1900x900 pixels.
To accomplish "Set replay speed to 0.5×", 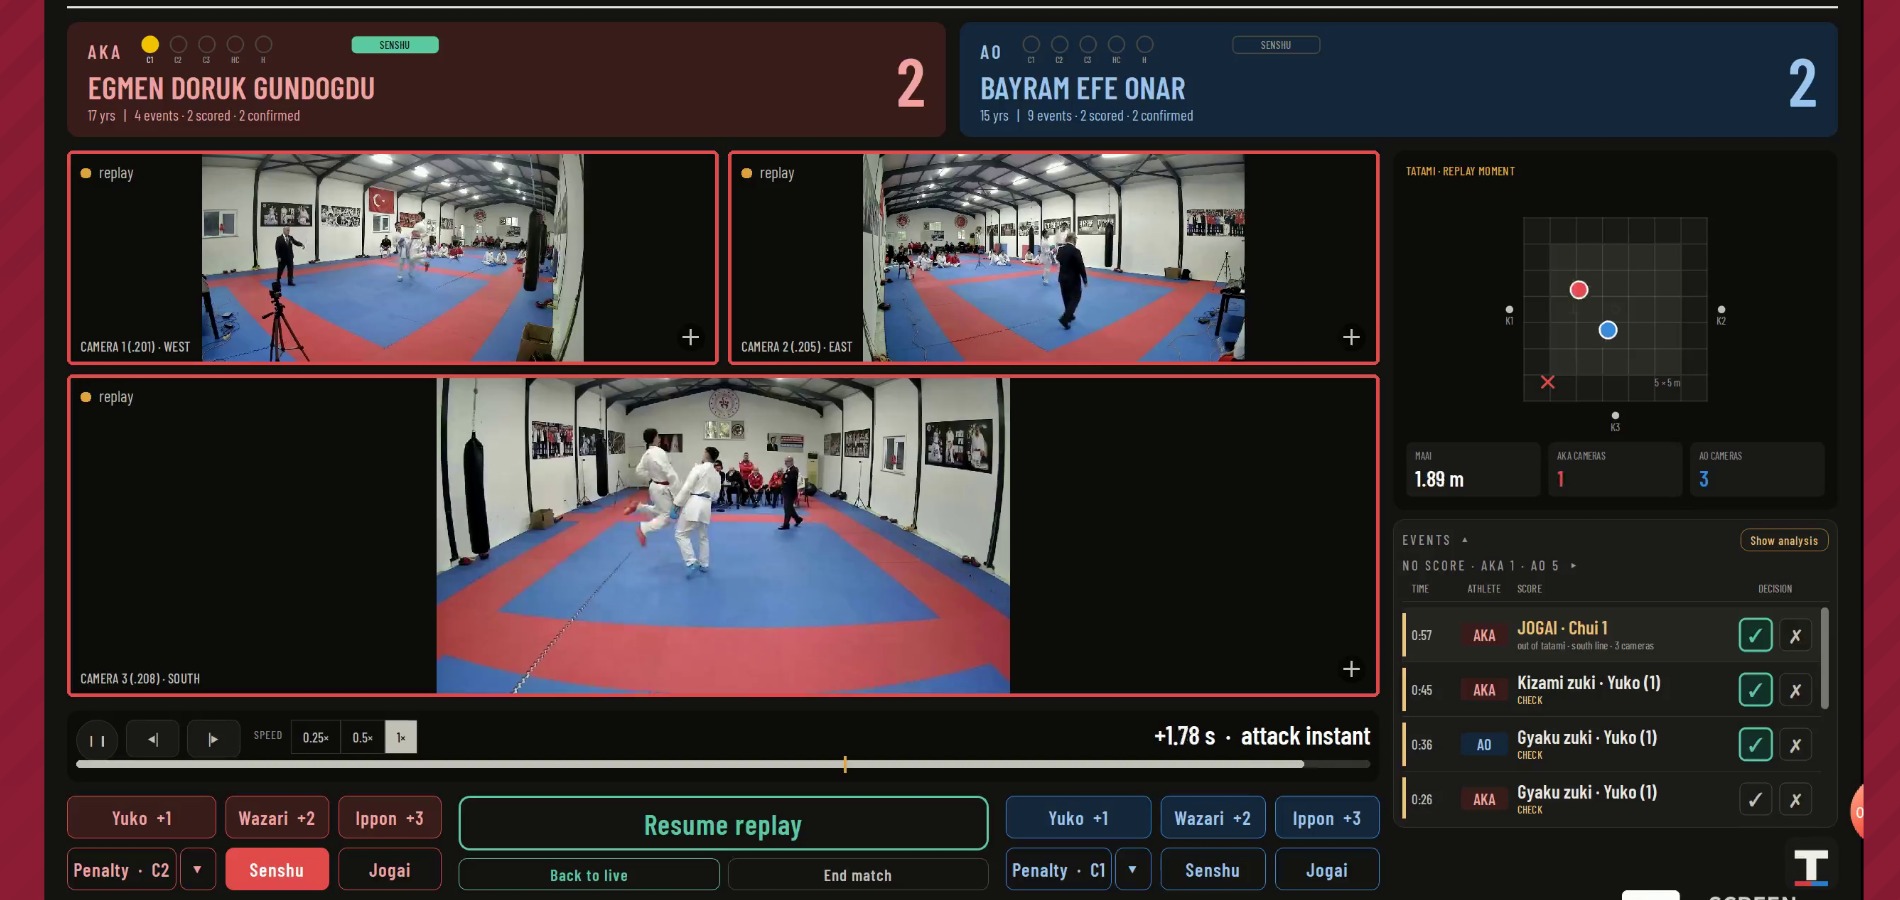I will click(x=362, y=737).
